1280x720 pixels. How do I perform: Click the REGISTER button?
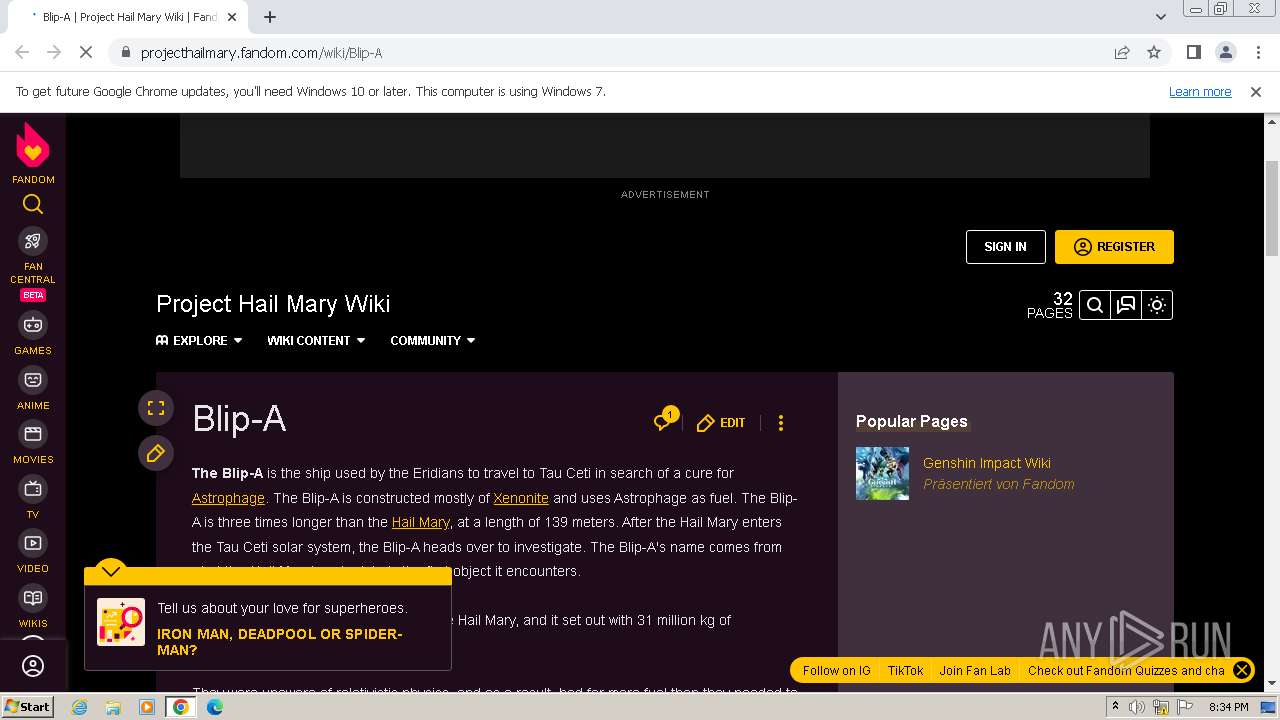point(1114,247)
